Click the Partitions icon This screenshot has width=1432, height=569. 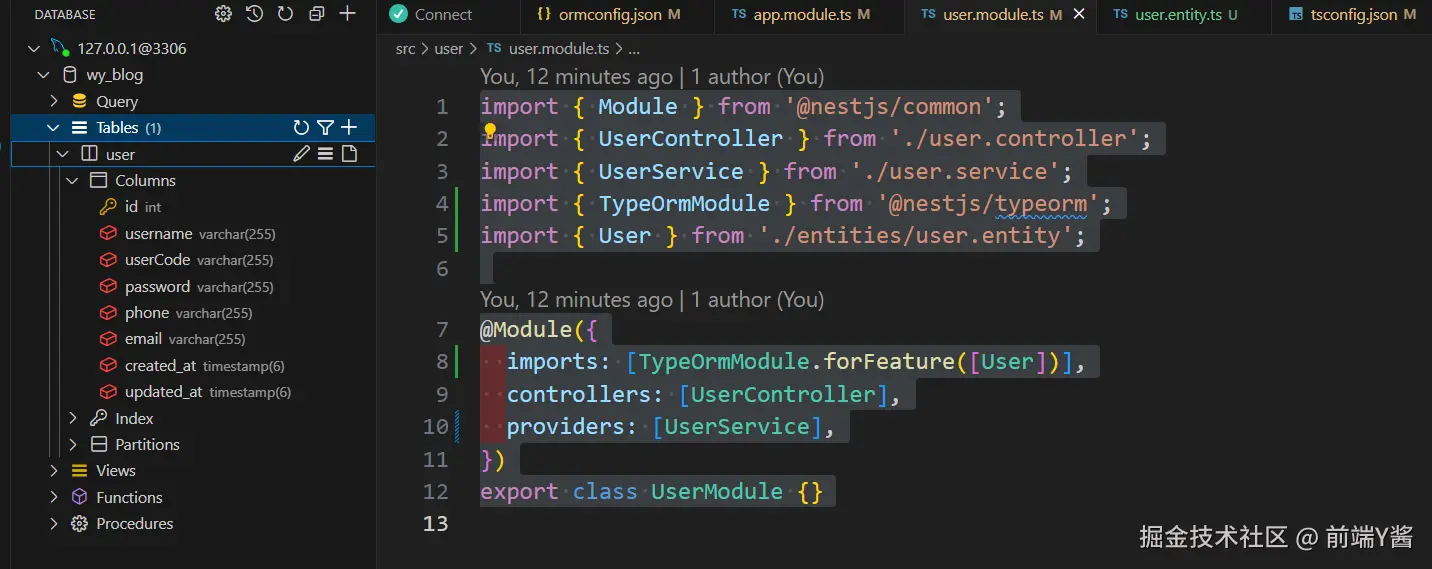pos(98,444)
